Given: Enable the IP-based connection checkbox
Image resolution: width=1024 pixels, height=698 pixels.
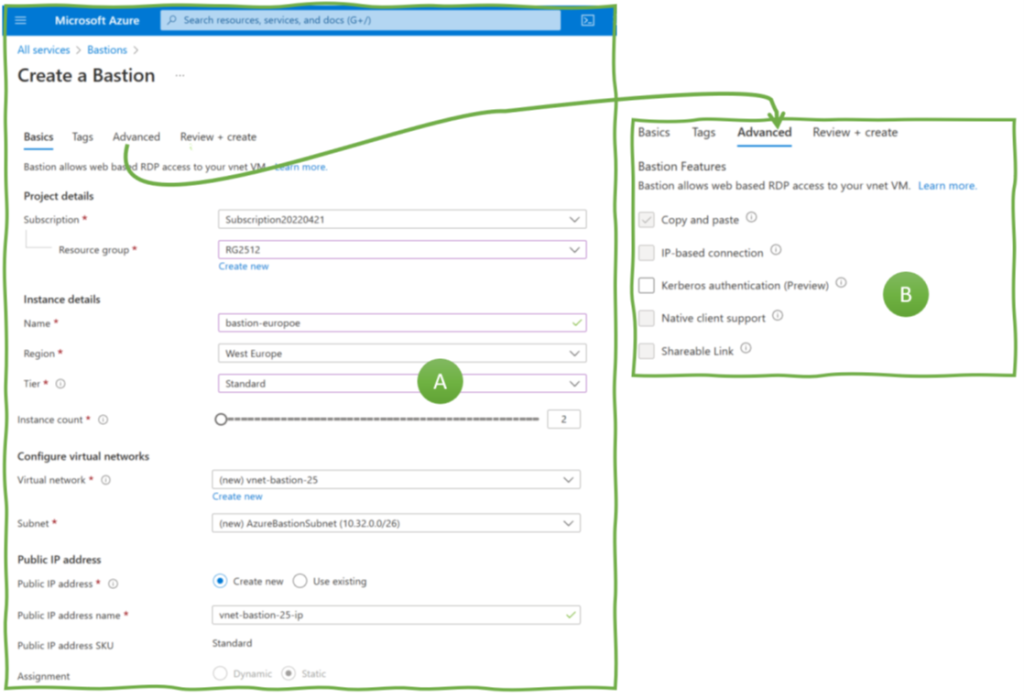Looking at the screenshot, I should coord(647,253).
